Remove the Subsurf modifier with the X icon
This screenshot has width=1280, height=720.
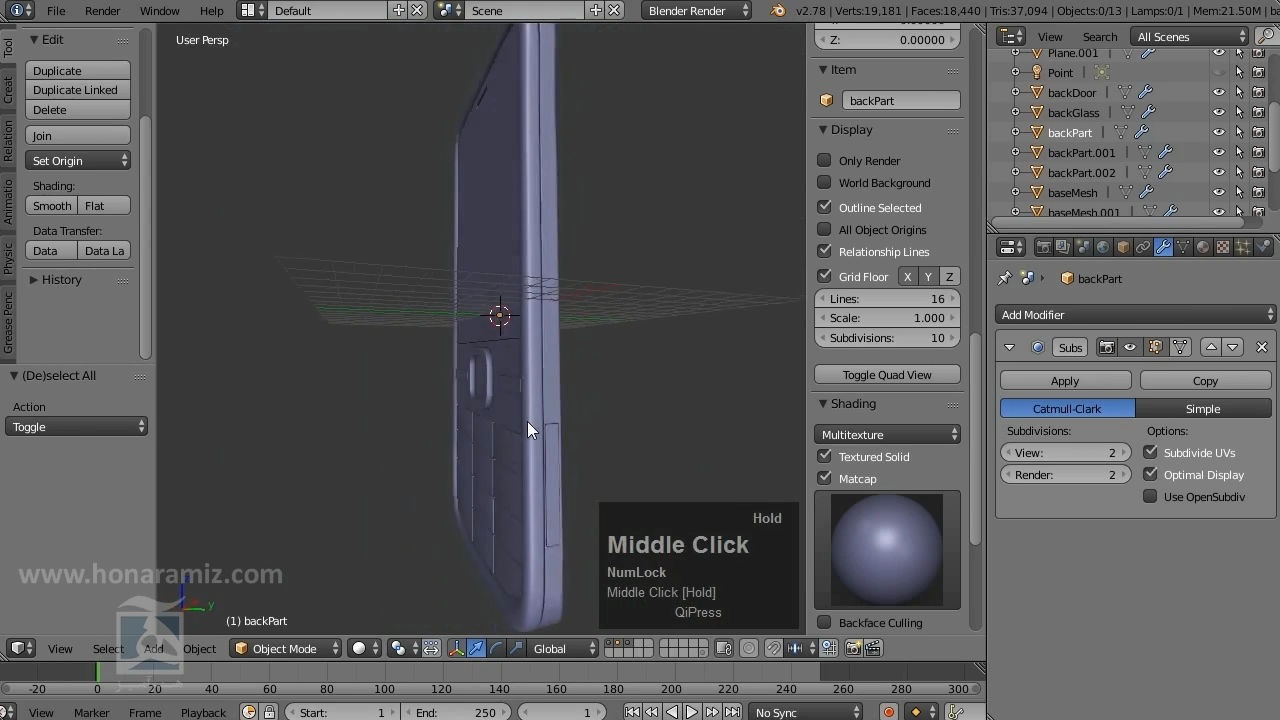coord(1262,347)
